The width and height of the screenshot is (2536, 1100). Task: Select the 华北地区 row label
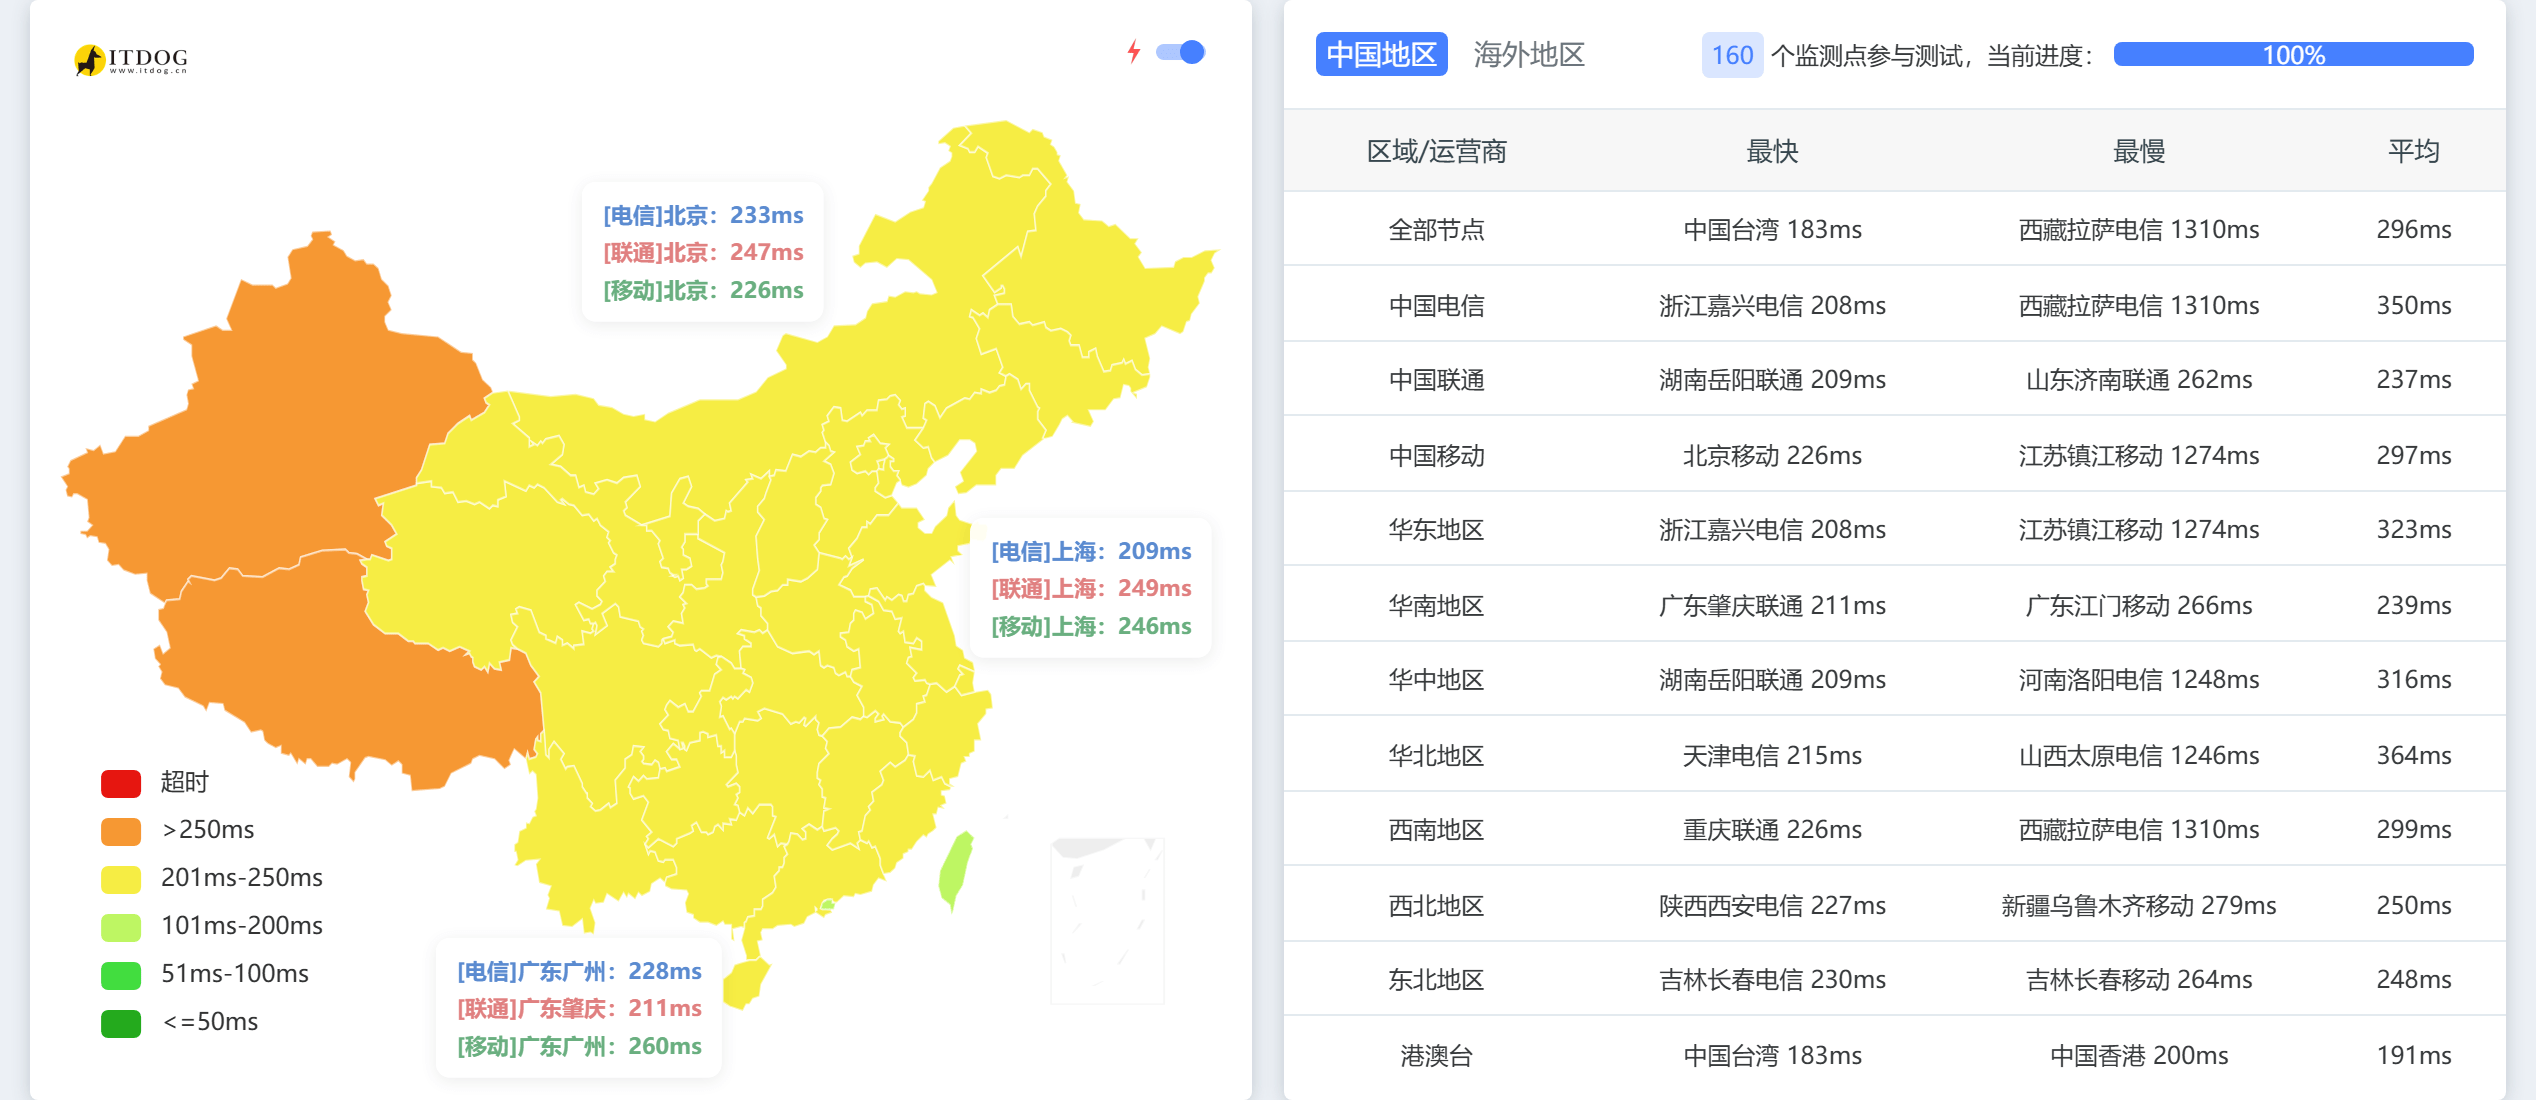pyautogui.click(x=1436, y=755)
